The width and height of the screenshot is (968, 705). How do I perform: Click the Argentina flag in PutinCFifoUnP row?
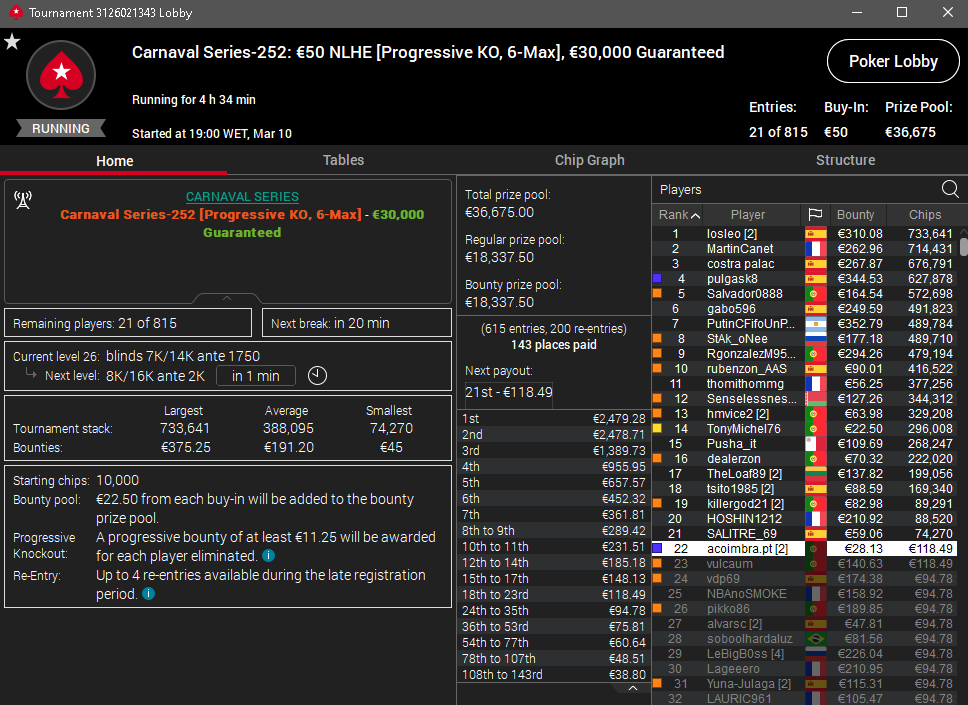point(816,324)
